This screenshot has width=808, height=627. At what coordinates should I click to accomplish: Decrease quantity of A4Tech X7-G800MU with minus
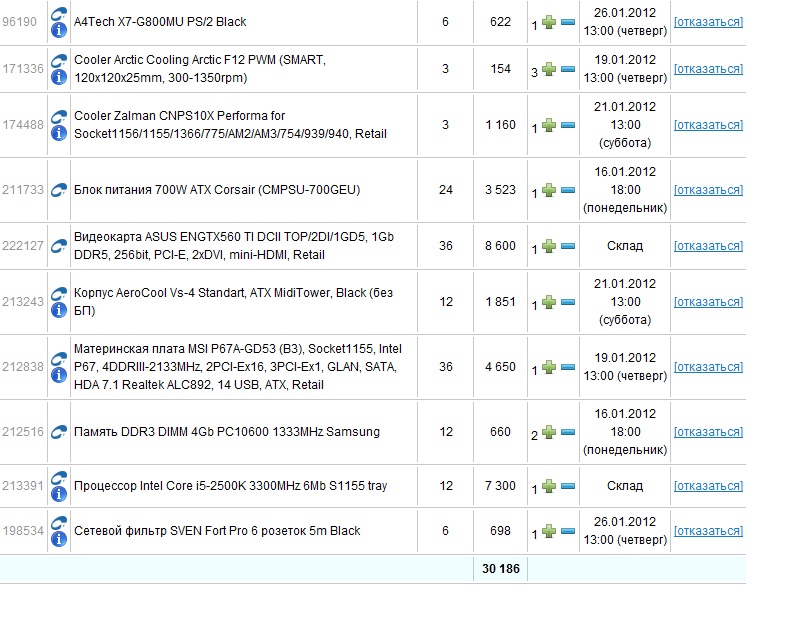(568, 22)
